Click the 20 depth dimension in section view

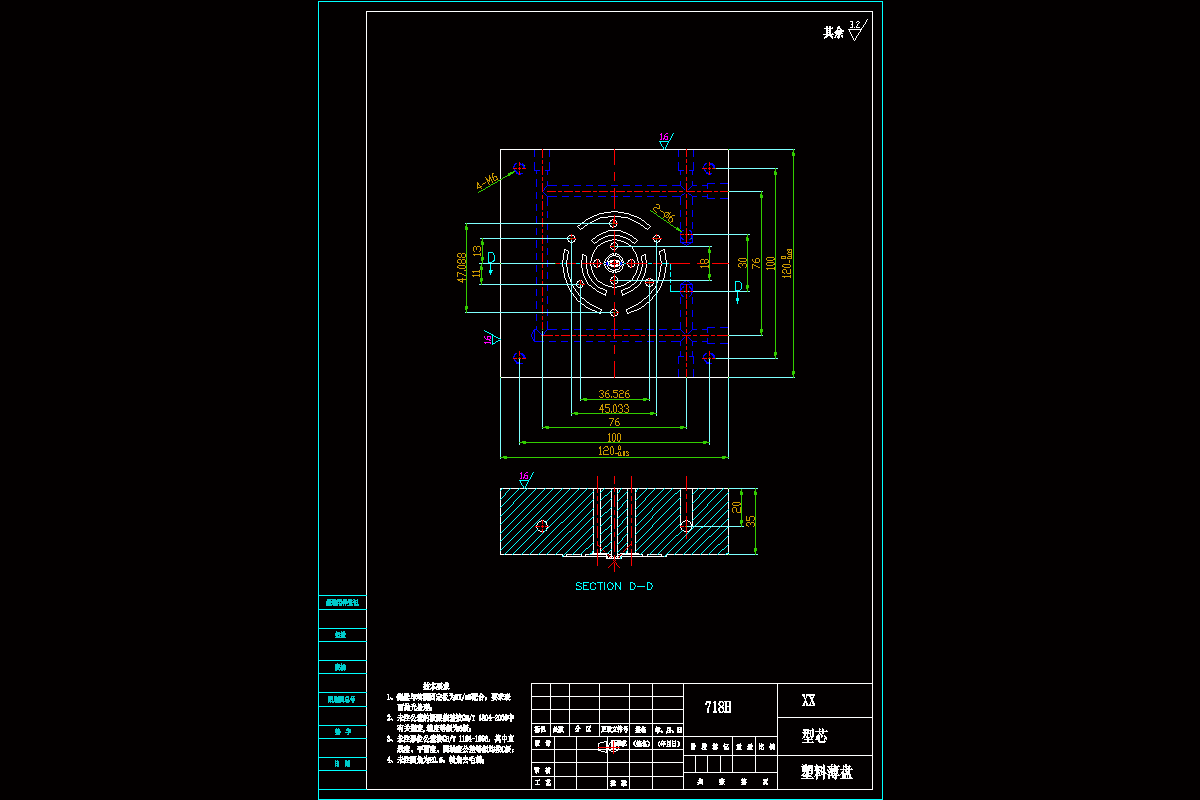click(738, 508)
